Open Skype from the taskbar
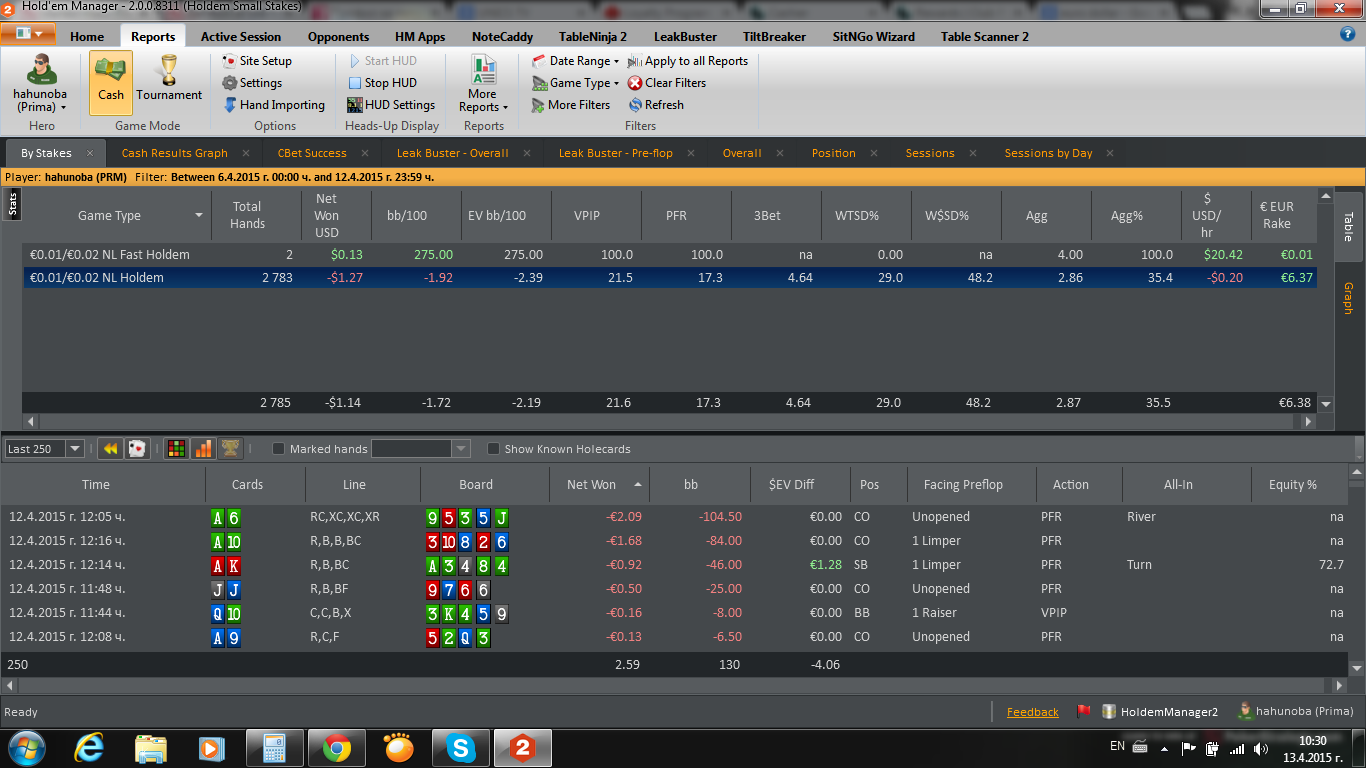Screen dimensions: 1366x768 pos(460,748)
